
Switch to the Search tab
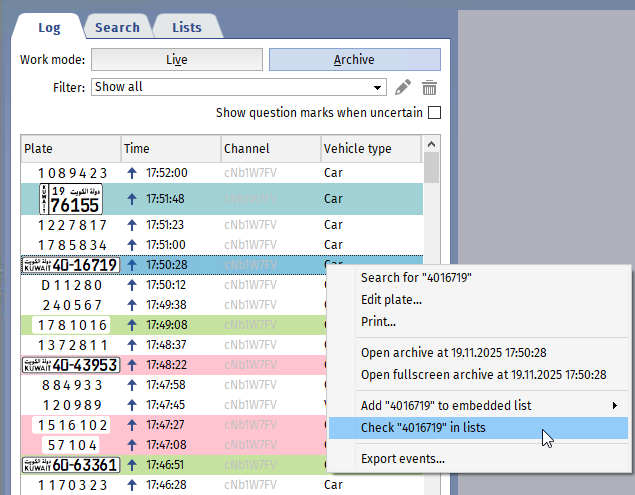117,27
